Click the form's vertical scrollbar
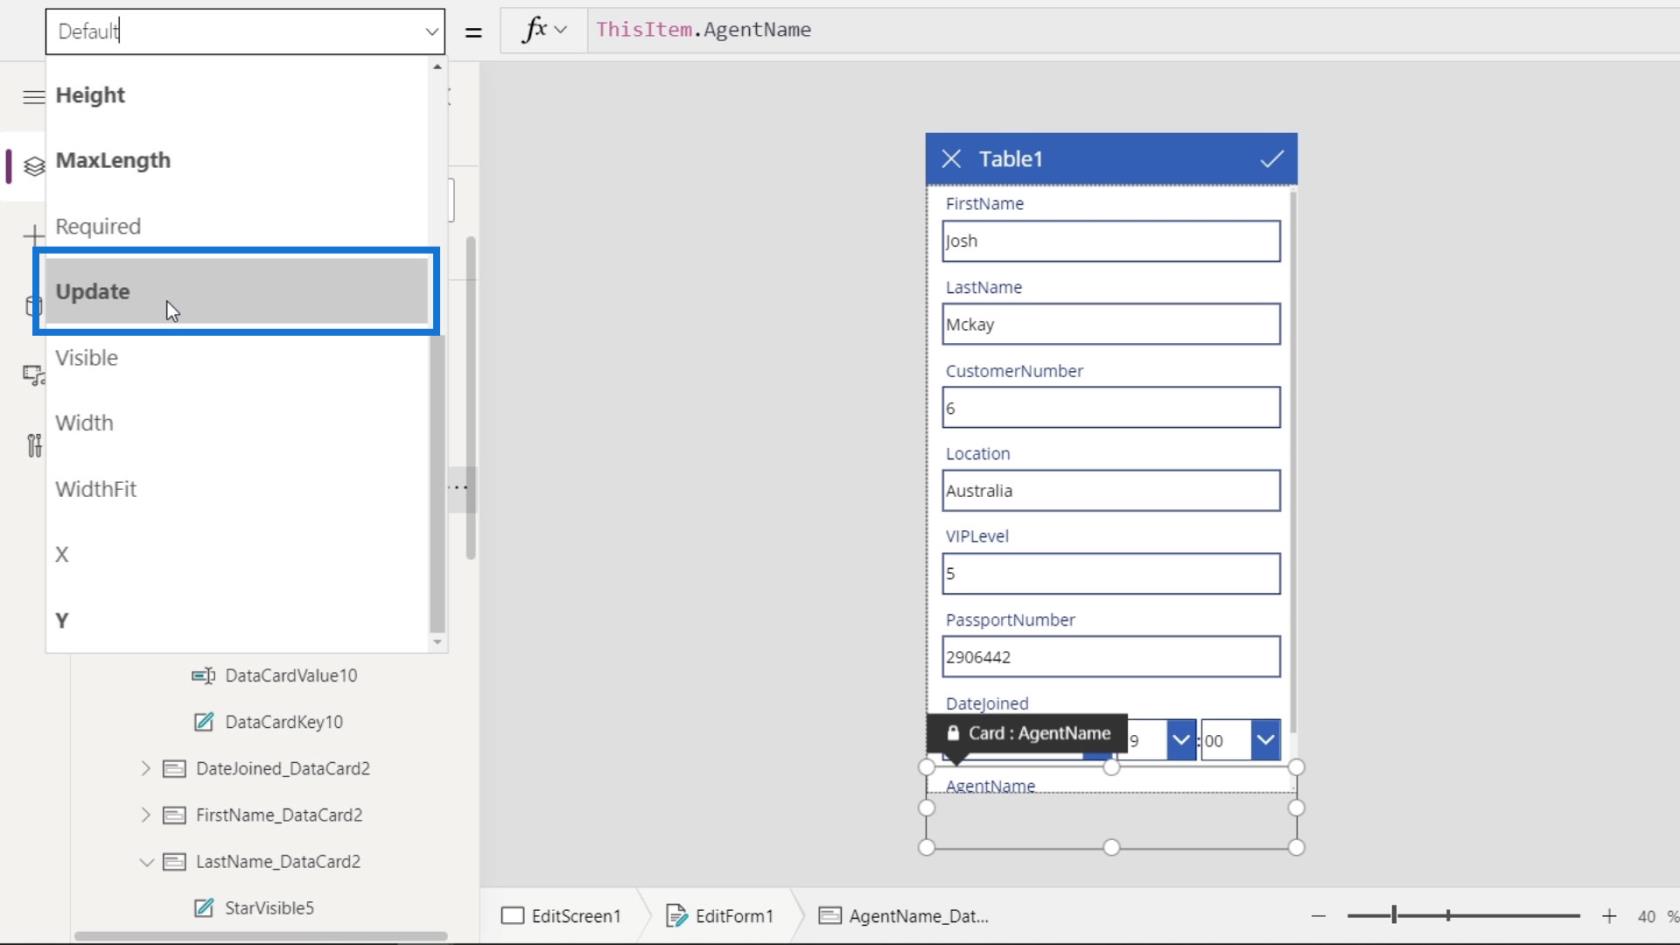The width and height of the screenshot is (1680, 945). (1292, 460)
